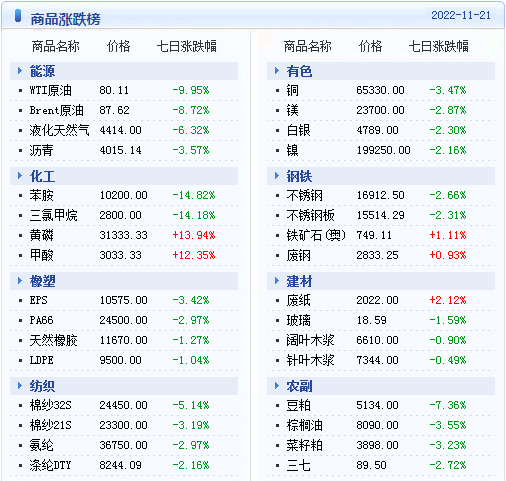Expand the 建材 category arrow

click(x=277, y=281)
